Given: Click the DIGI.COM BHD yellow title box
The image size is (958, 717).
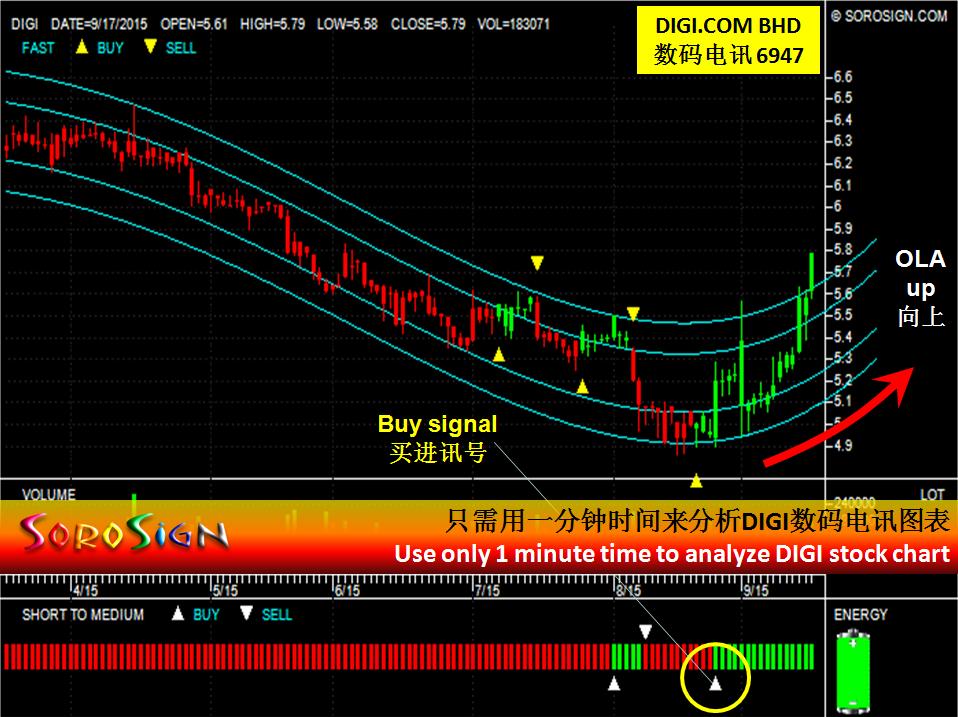Looking at the screenshot, I should pos(728,40).
